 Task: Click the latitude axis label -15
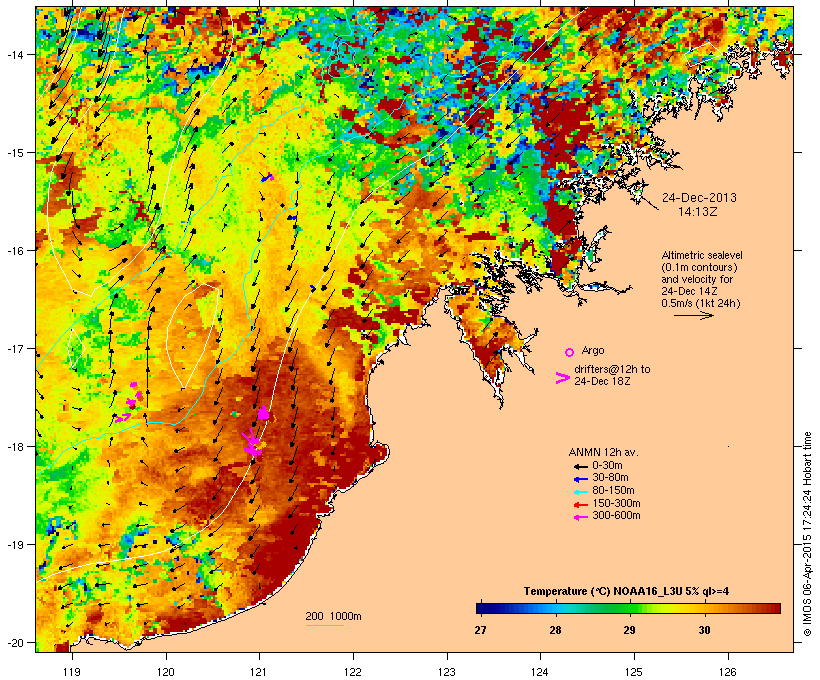tap(14, 153)
